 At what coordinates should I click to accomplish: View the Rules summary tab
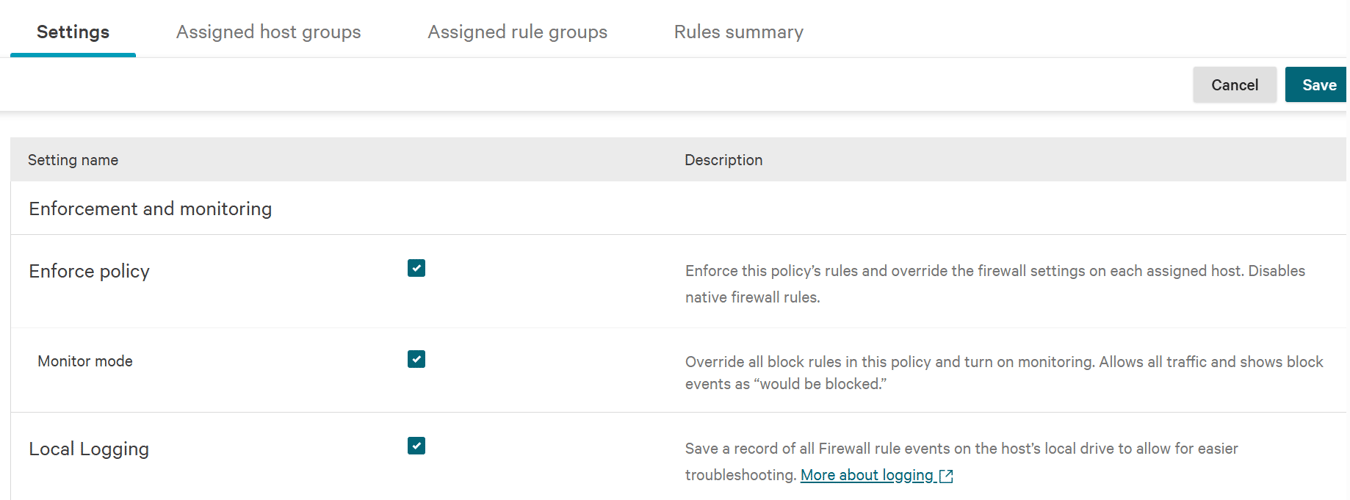pos(738,32)
